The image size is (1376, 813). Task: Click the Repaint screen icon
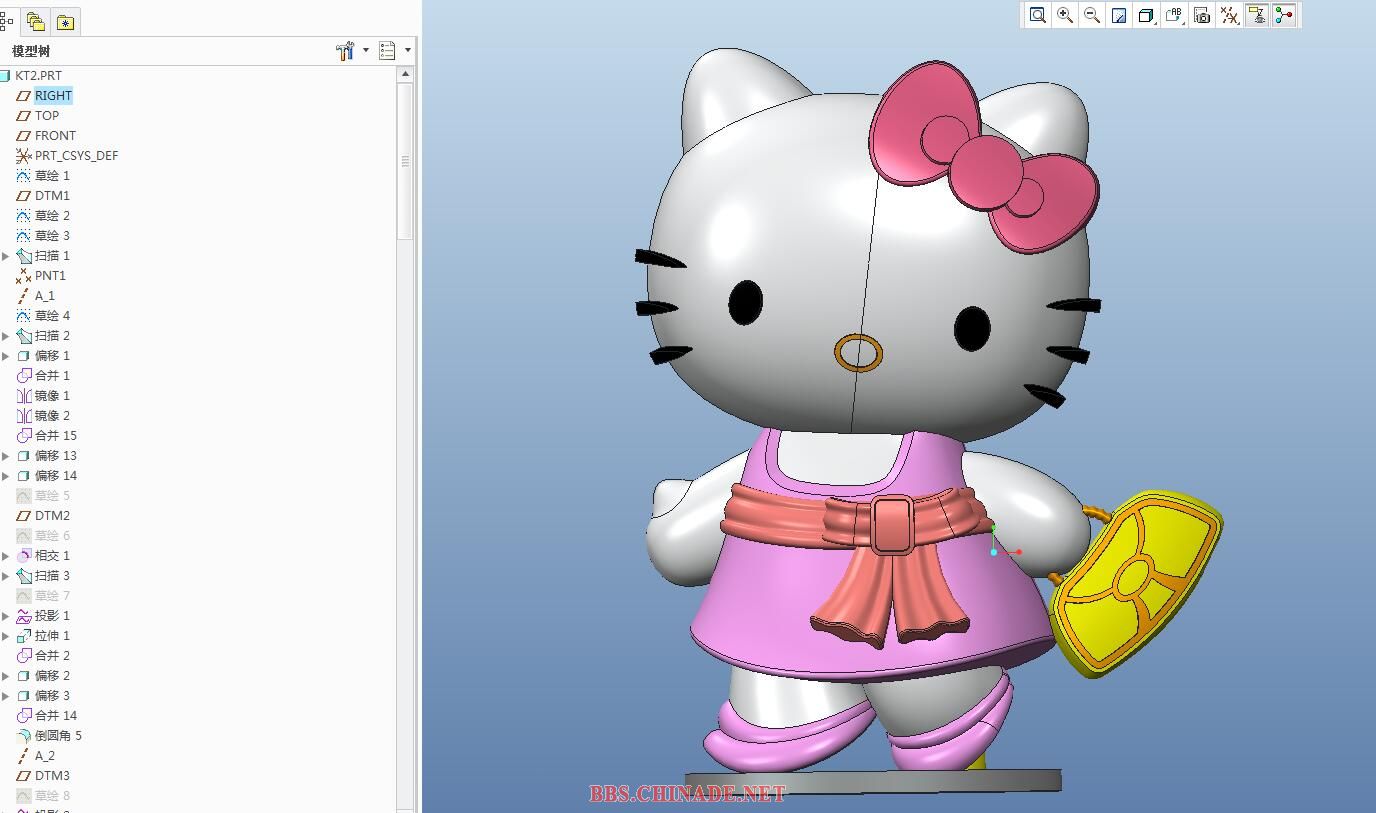1119,15
